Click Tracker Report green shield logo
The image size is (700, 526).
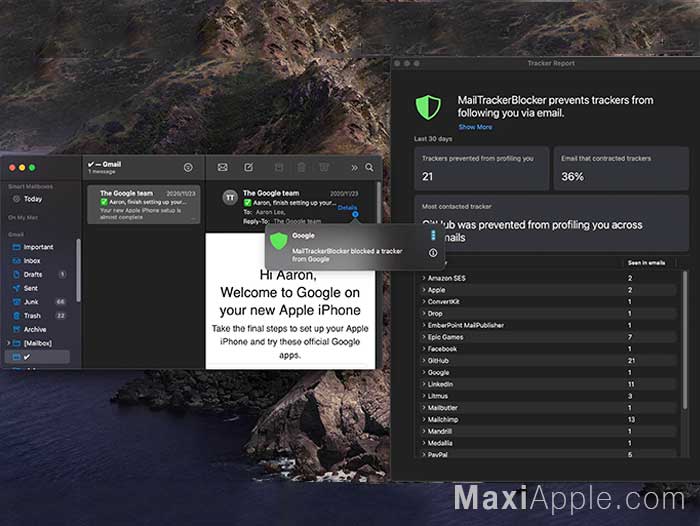click(x=428, y=107)
